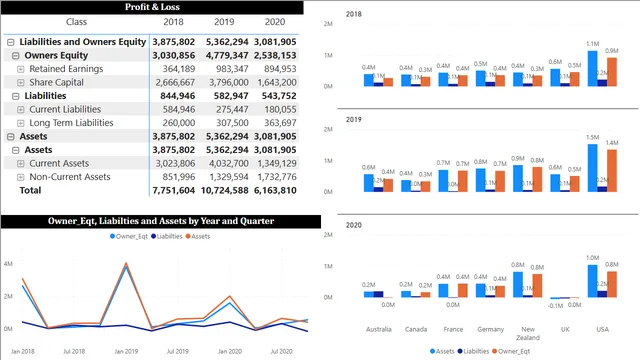This screenshot has width=640, height=360.
Task: Click the Jan 2019 line chart axis label
Action: click(126, 351)
